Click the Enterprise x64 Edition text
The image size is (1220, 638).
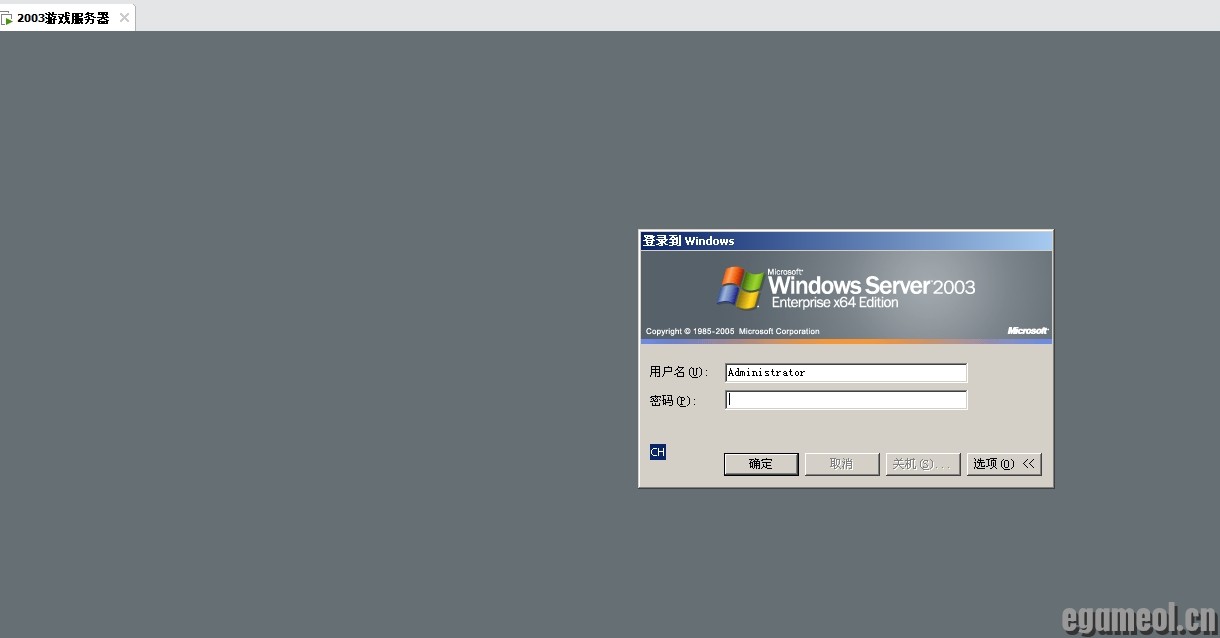[835, 303]
